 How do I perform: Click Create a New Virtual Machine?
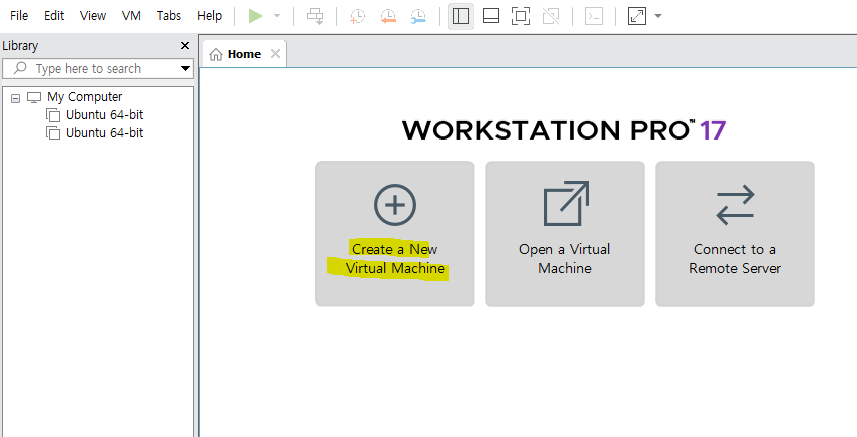click(395, 234)
